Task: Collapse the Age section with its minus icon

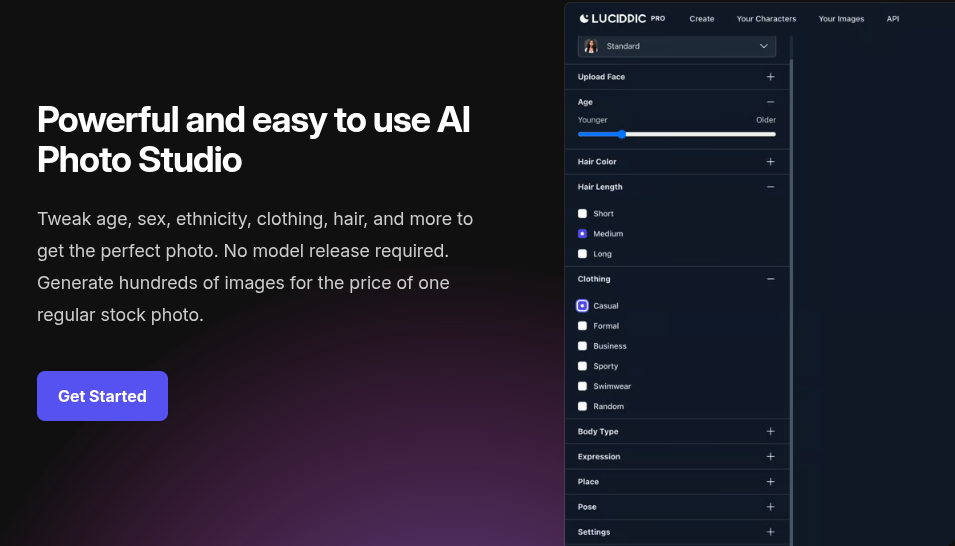Action: point(770,102)
